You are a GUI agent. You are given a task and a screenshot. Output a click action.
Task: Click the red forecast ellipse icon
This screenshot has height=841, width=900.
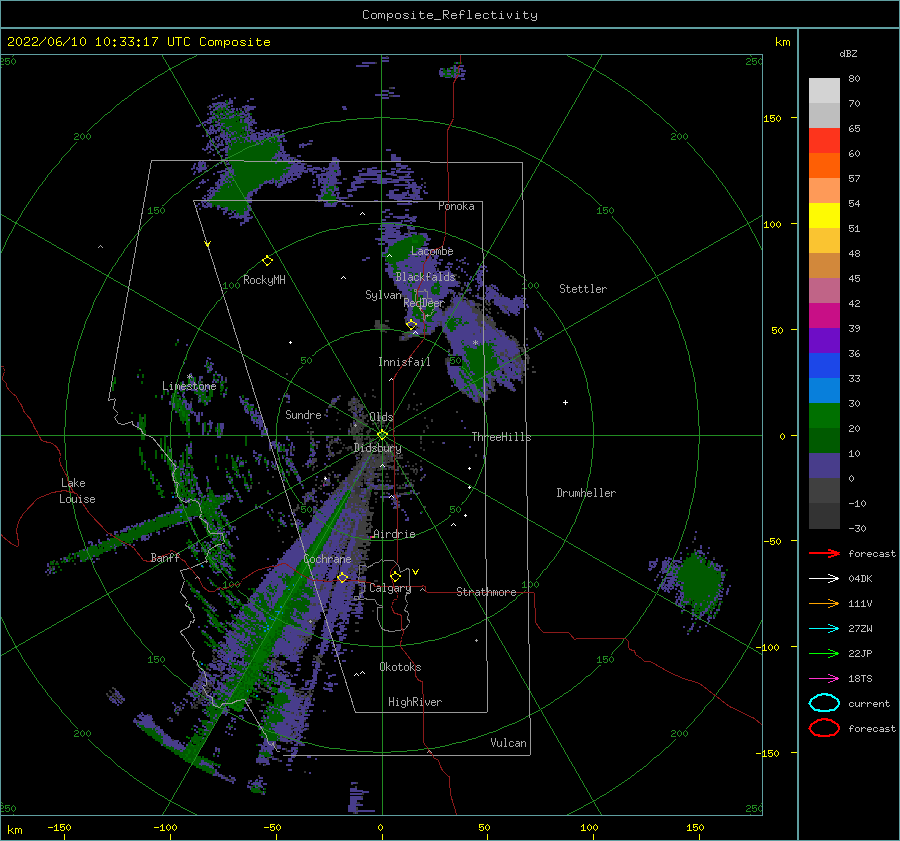824,728
